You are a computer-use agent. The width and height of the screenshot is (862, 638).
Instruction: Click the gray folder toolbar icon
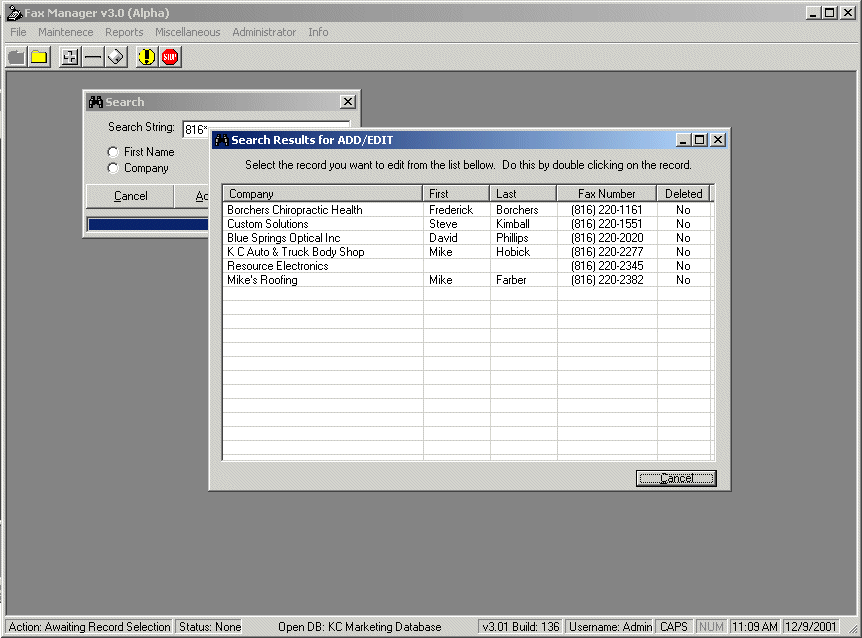[16, 57]
